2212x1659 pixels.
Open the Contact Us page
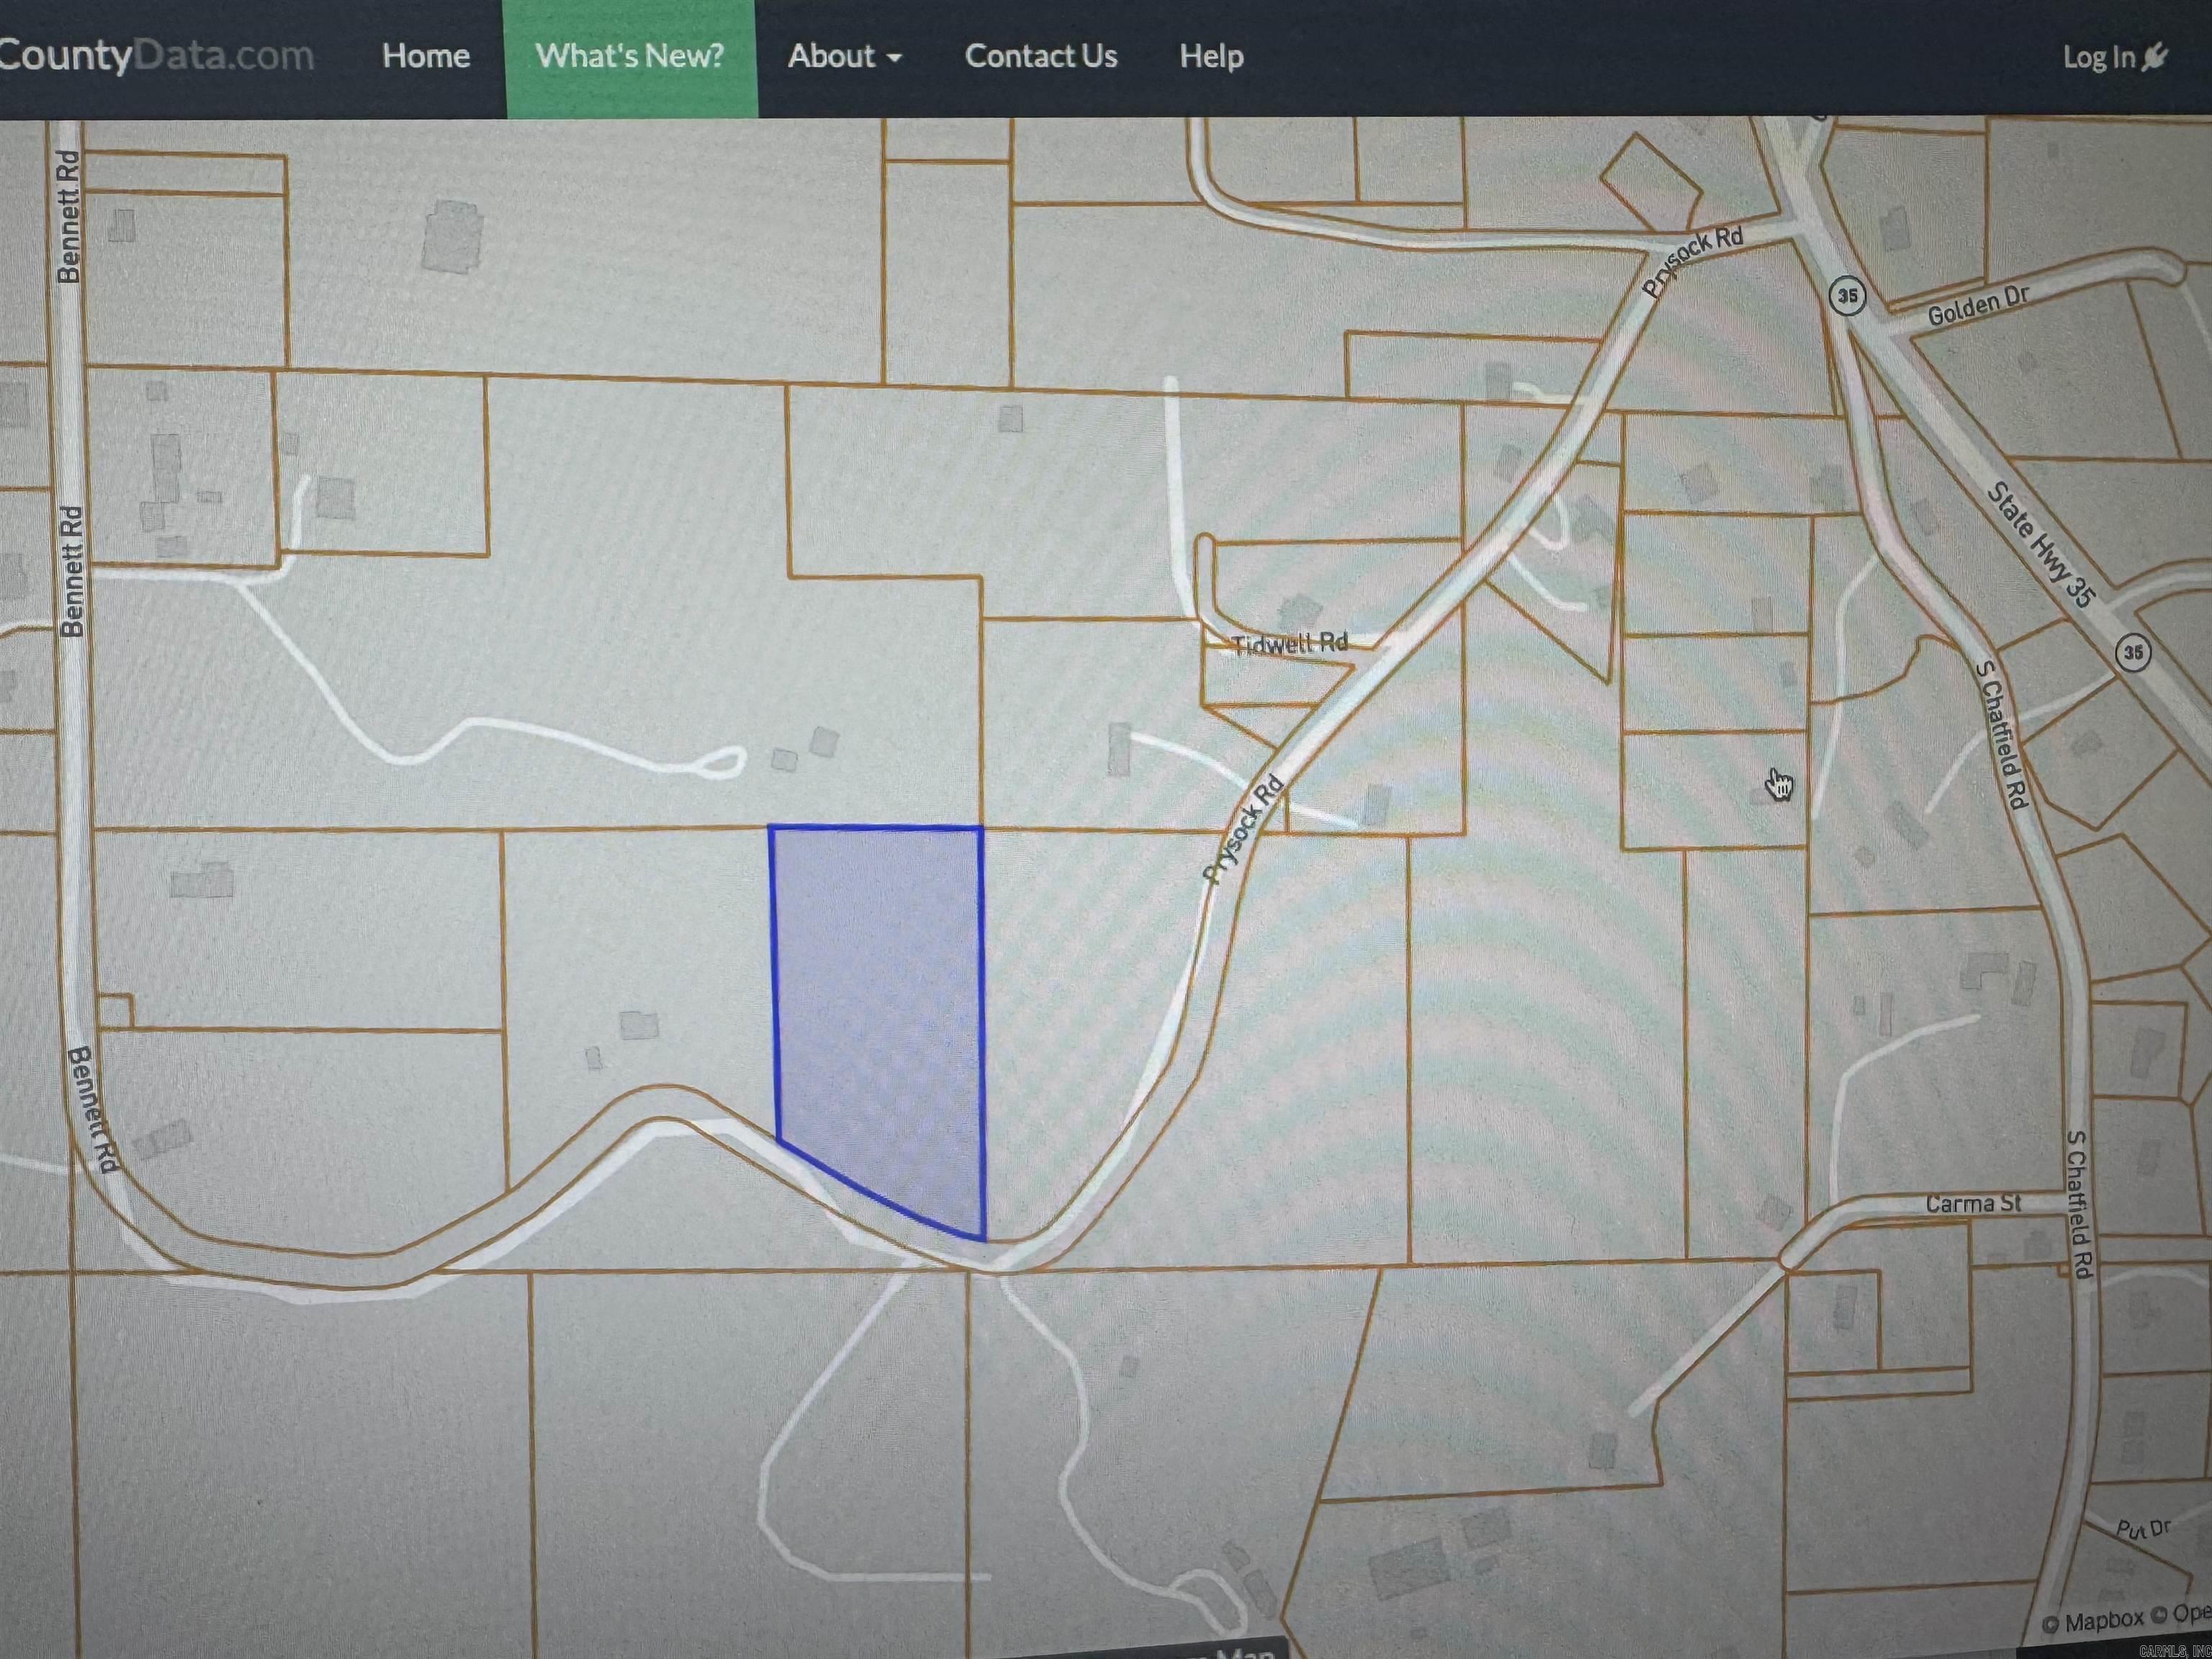(1041, 56)
